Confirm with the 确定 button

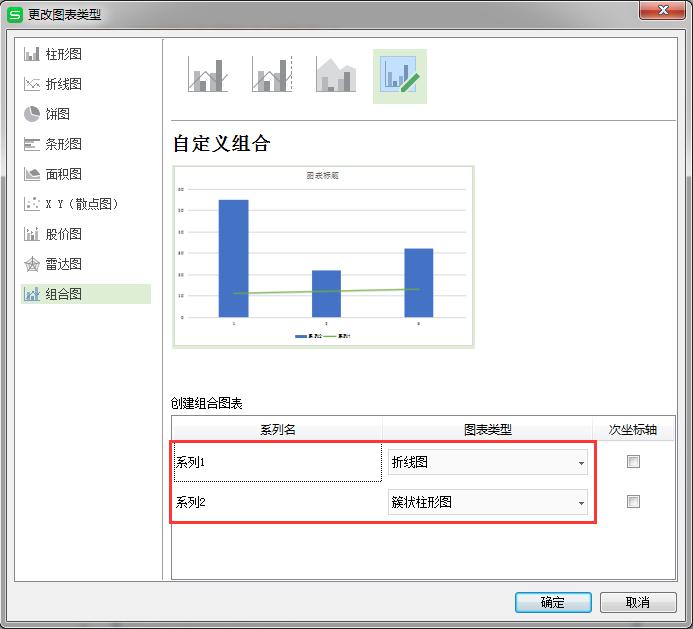pyautogui.click(x=553, y=602)
